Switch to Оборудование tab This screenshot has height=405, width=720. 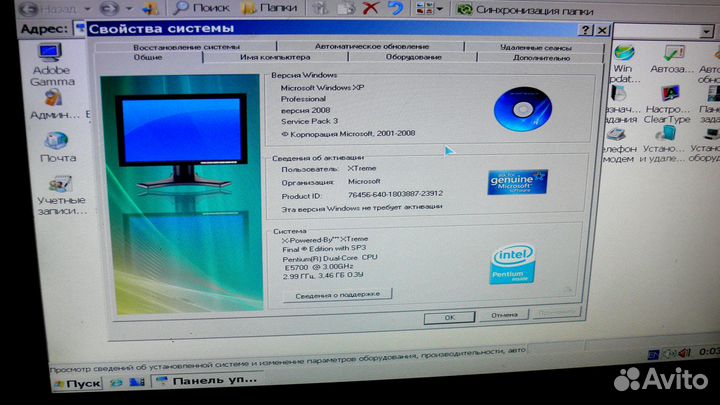pyautogui.click(x=413, y=57)
